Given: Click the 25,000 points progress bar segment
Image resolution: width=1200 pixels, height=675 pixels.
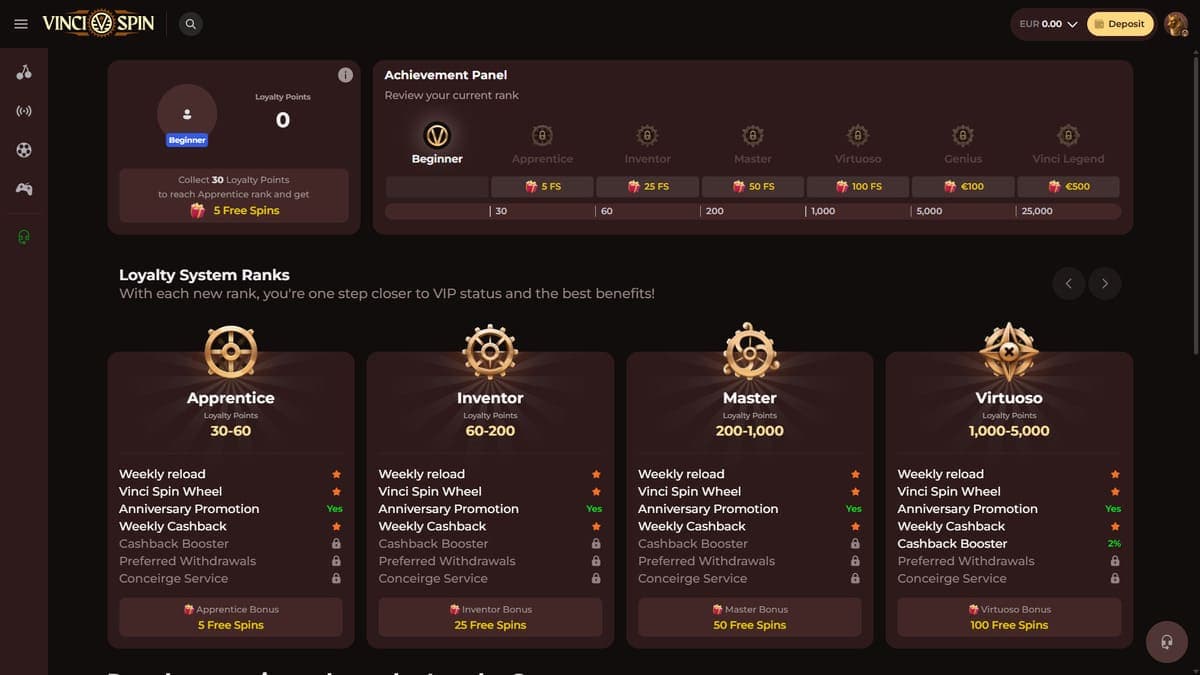Looking at the screenshot, I should (1069, 211).
